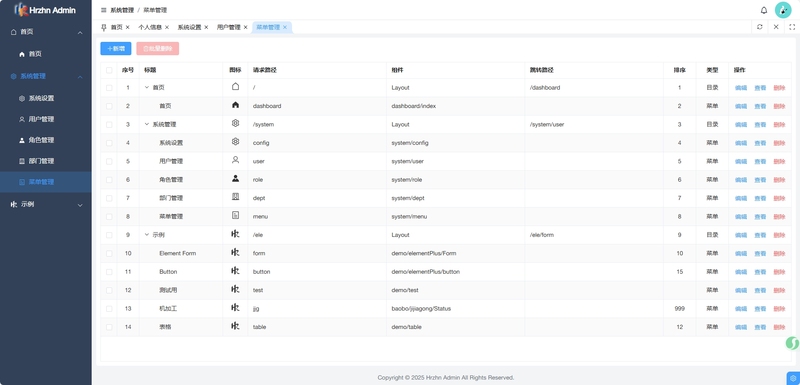Click the icon in Button row
800x385 pixels.
tap(235, 271)
